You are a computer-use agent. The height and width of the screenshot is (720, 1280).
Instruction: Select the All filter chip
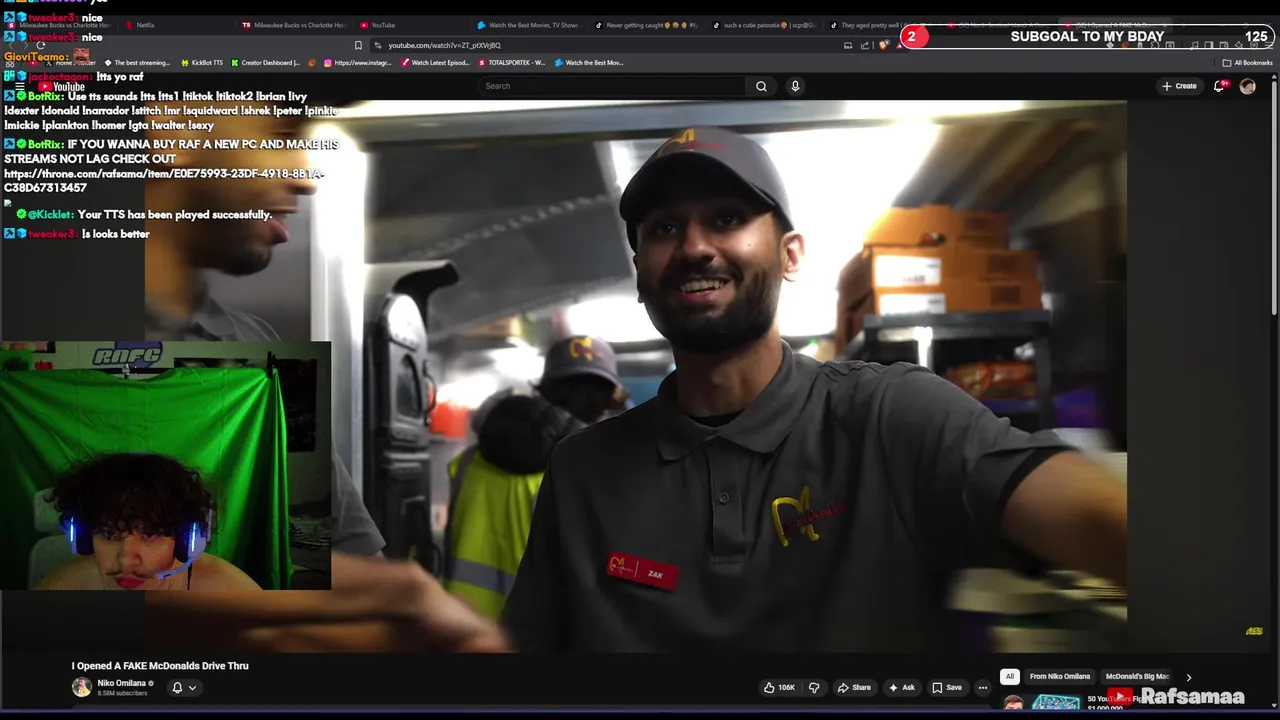pos(1010,676)
